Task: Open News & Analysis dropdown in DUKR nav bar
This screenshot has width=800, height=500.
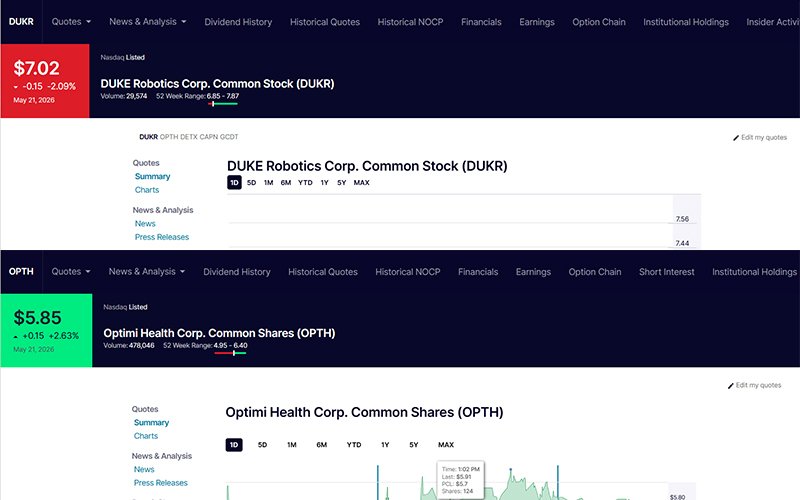Action: [147, 21]
